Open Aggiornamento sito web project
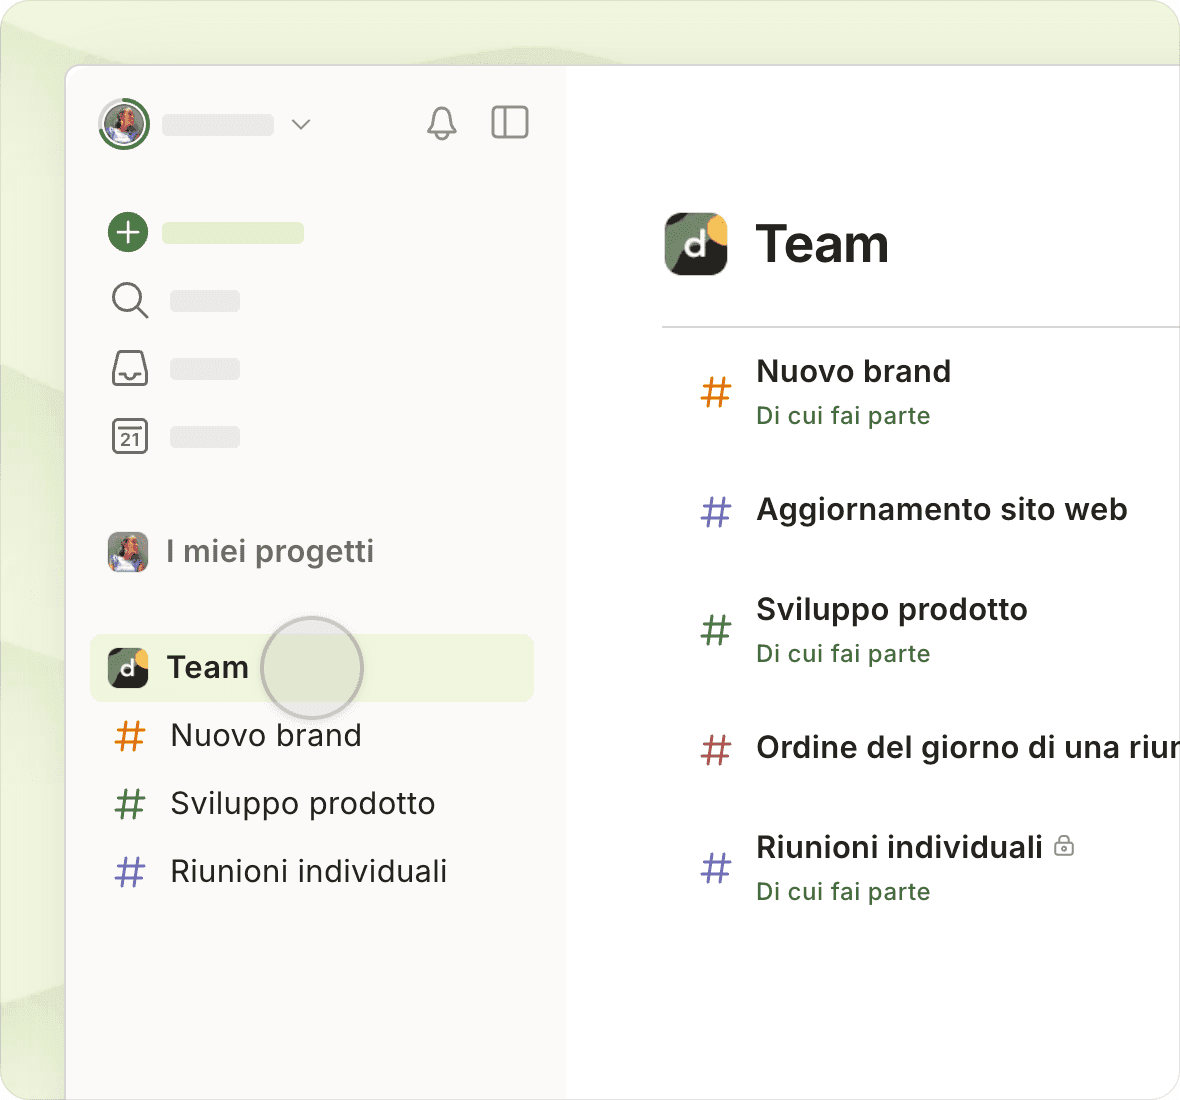 point(941,509)
